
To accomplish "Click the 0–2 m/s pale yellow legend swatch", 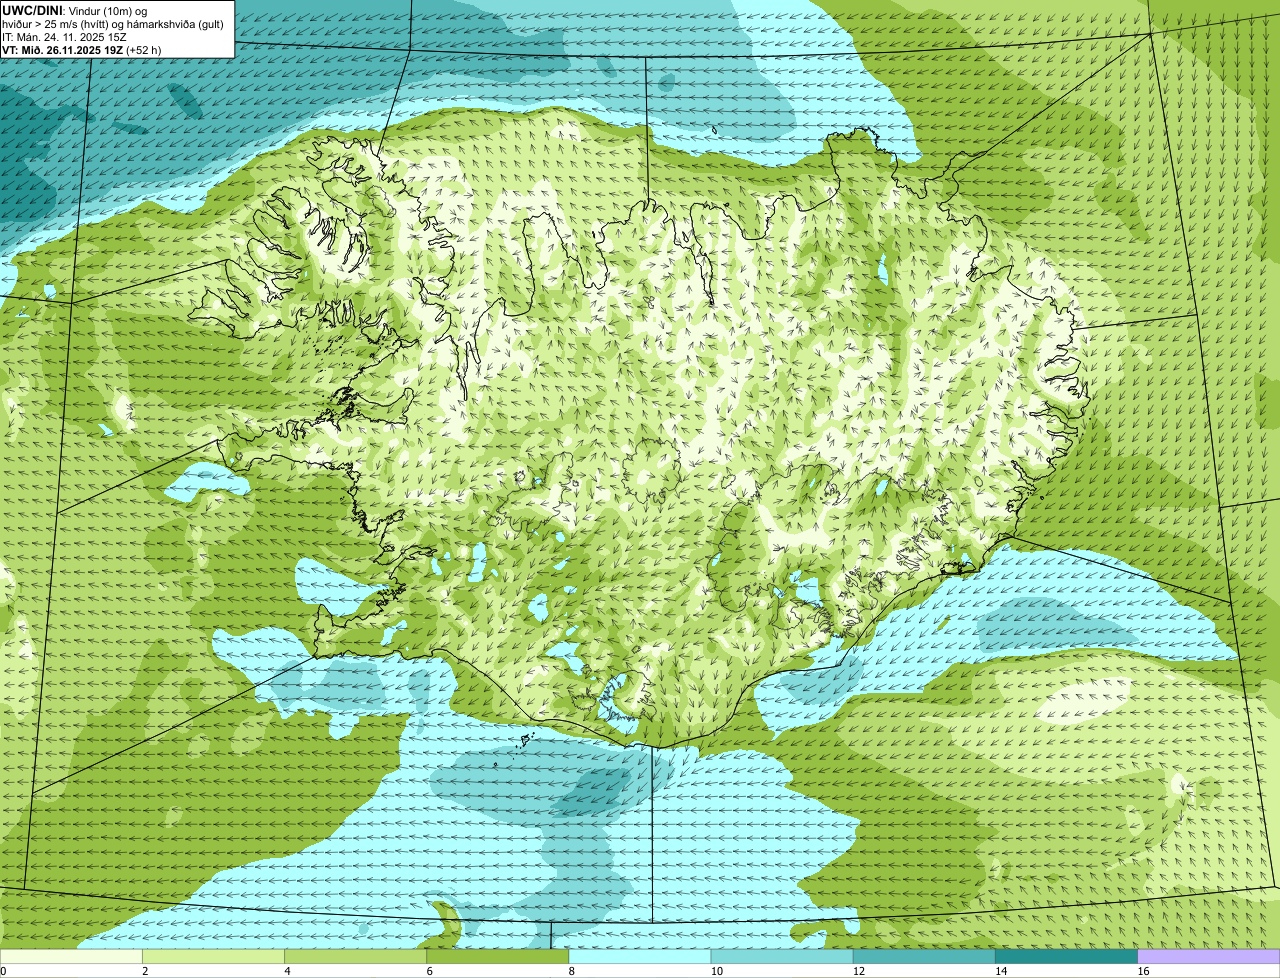I will 71,957.
